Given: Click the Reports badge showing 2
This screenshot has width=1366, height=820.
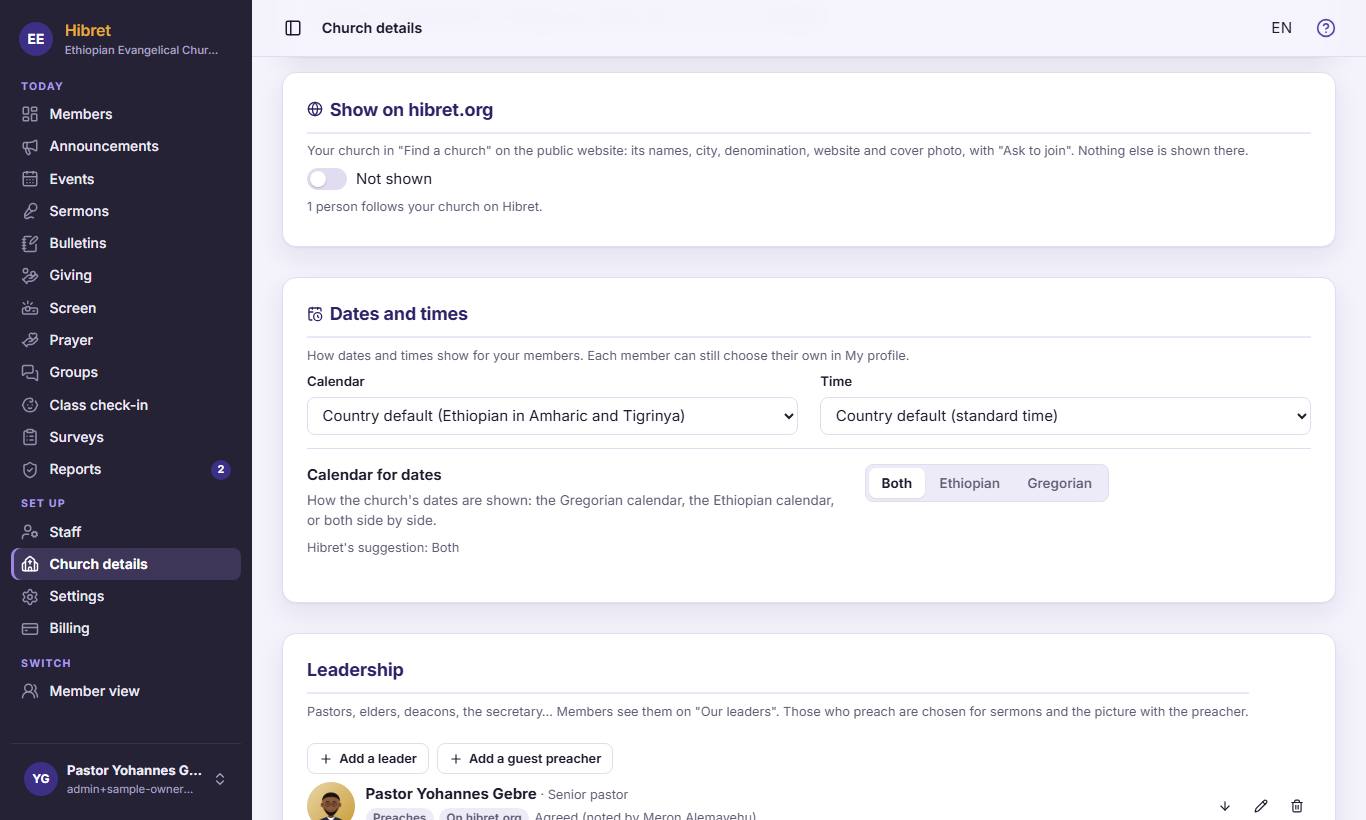Looking at the screenshot, I should click(221, 469).
